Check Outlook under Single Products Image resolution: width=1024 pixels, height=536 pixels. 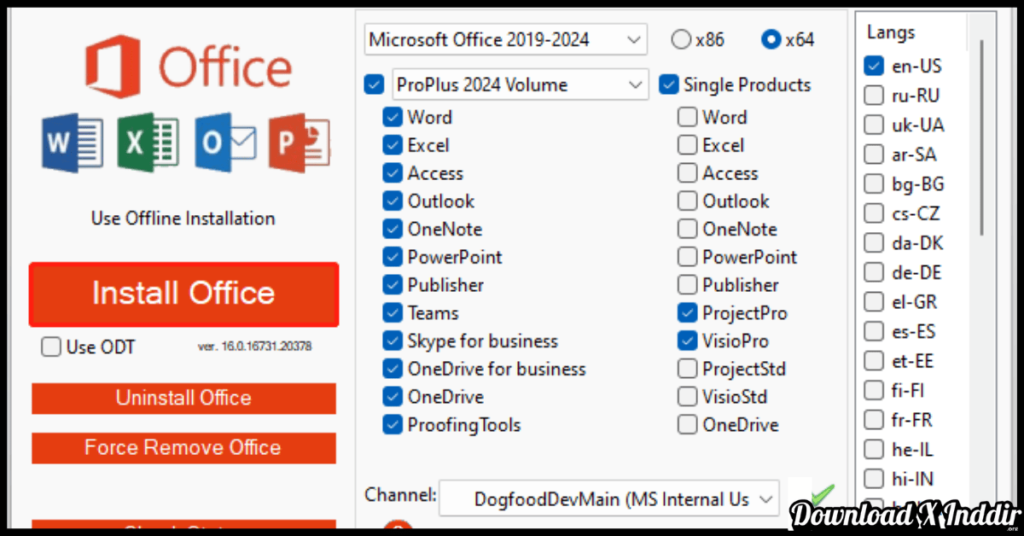(687, 201)
